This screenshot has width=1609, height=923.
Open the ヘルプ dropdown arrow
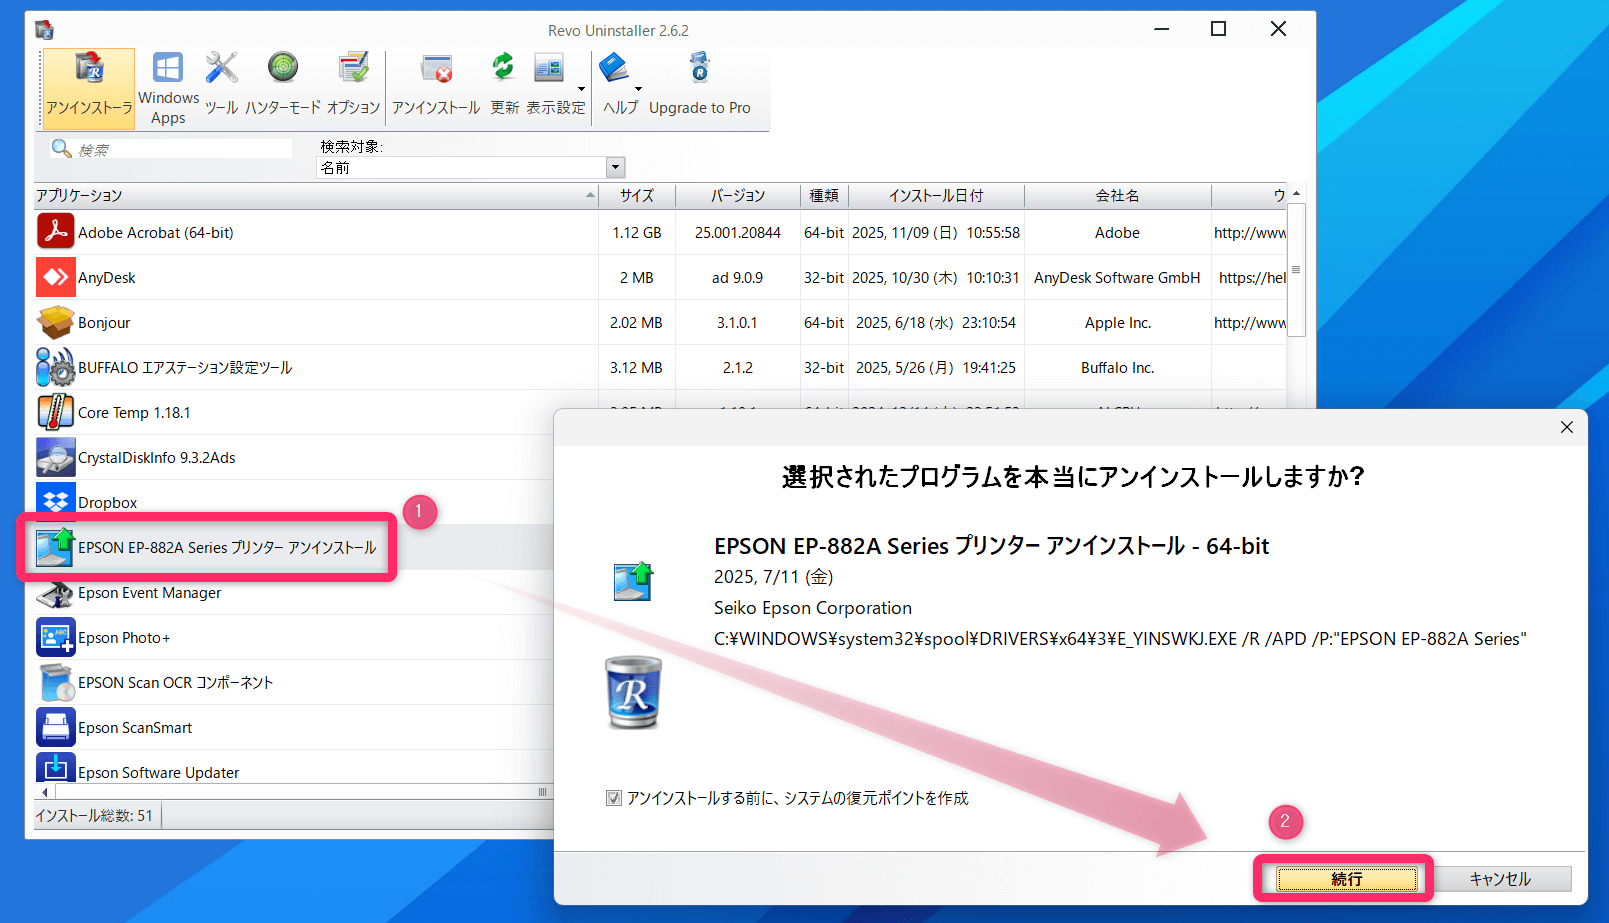(638, 89)
